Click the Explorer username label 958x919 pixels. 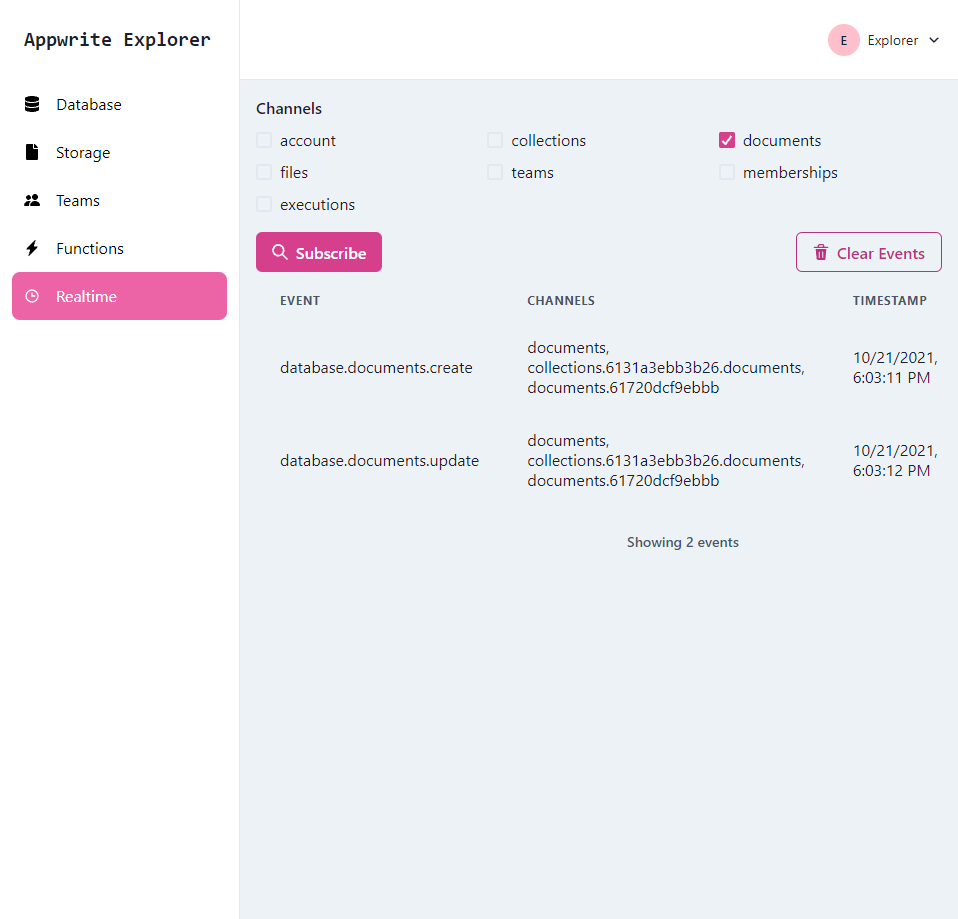click(x=893, y=40)
